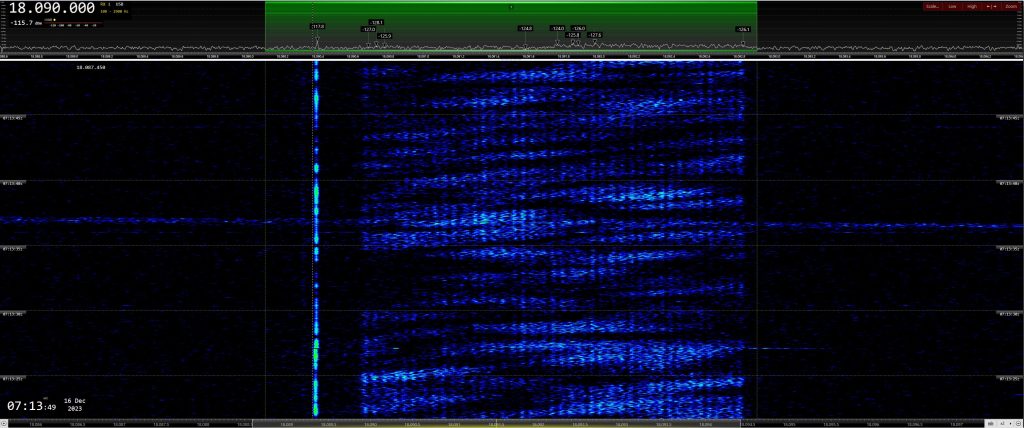Click the small handle atop green passband
Screen dimensions: 1024x428
pos(511,7)
